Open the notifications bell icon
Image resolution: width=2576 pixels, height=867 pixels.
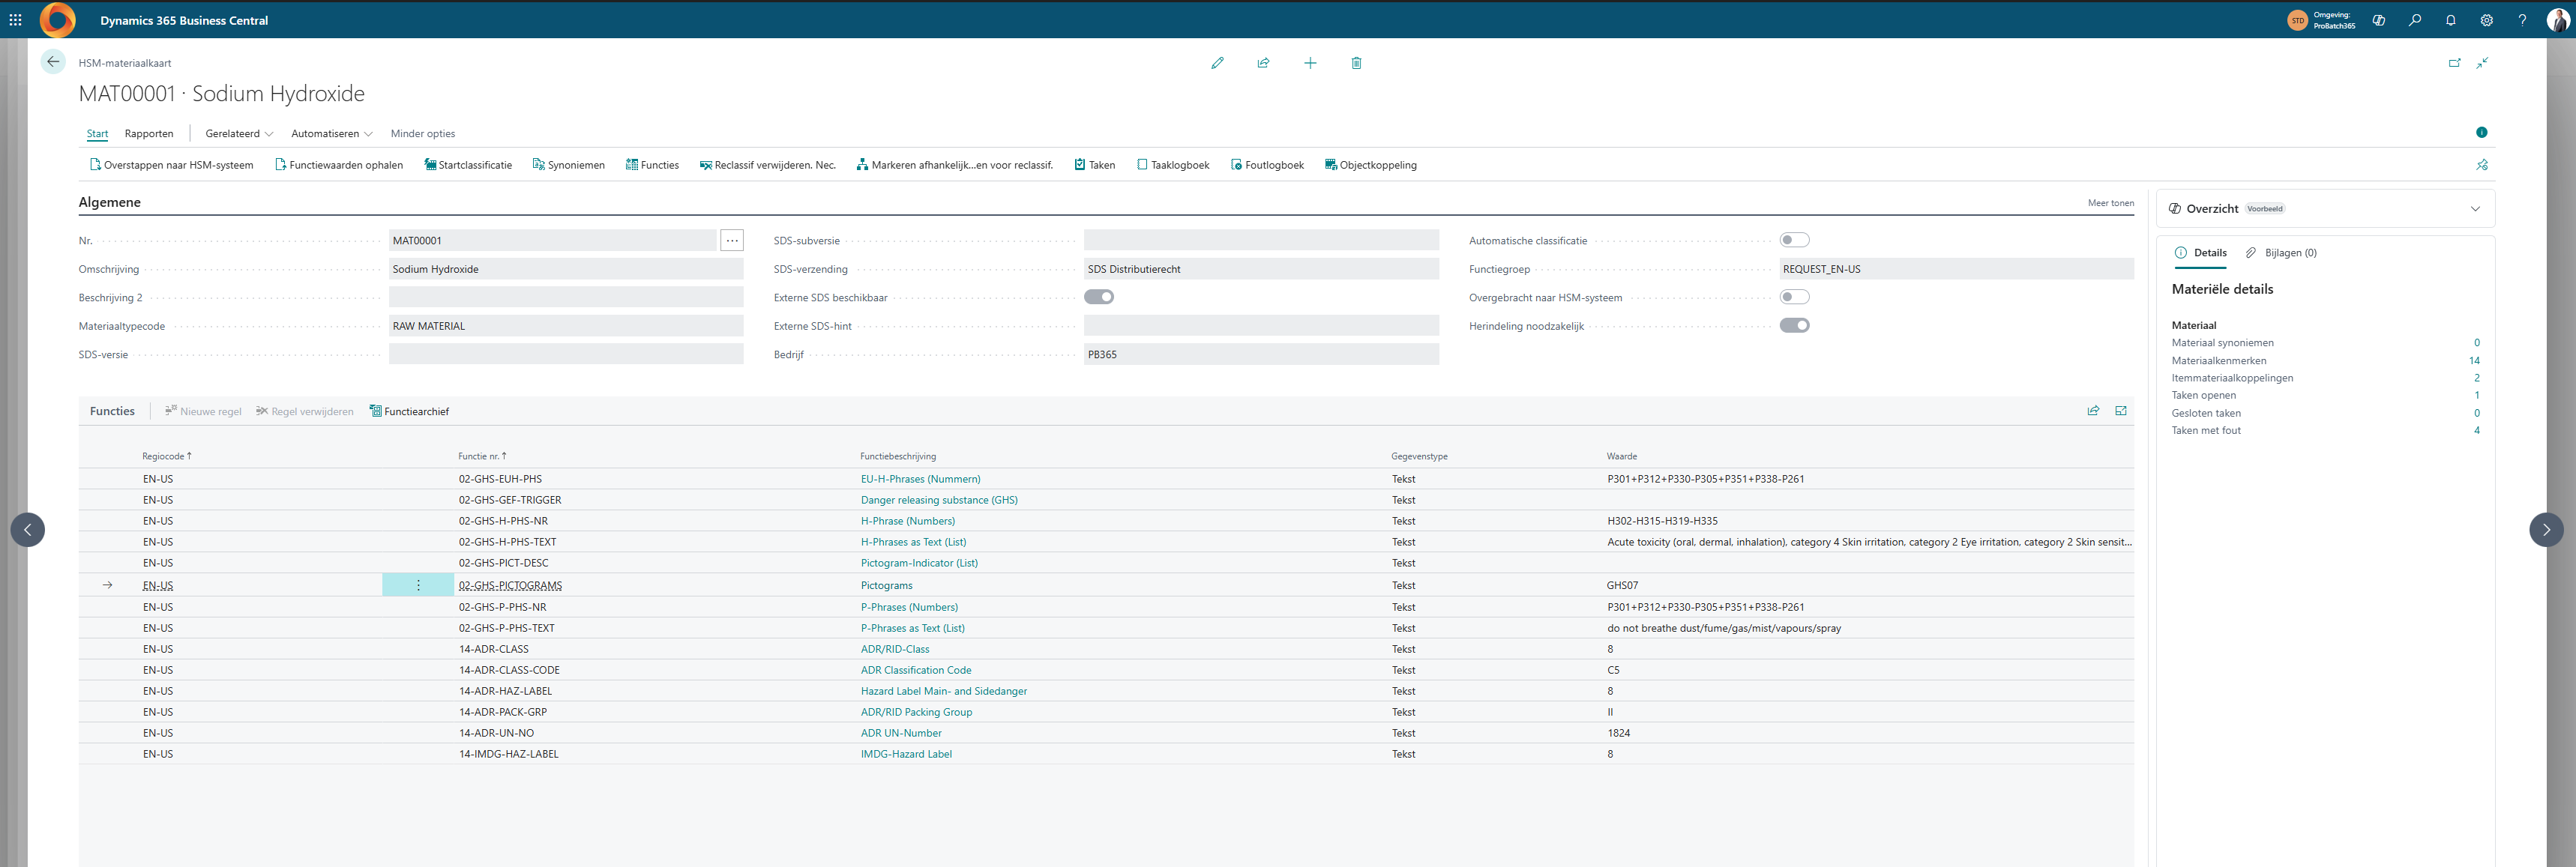2450,20
